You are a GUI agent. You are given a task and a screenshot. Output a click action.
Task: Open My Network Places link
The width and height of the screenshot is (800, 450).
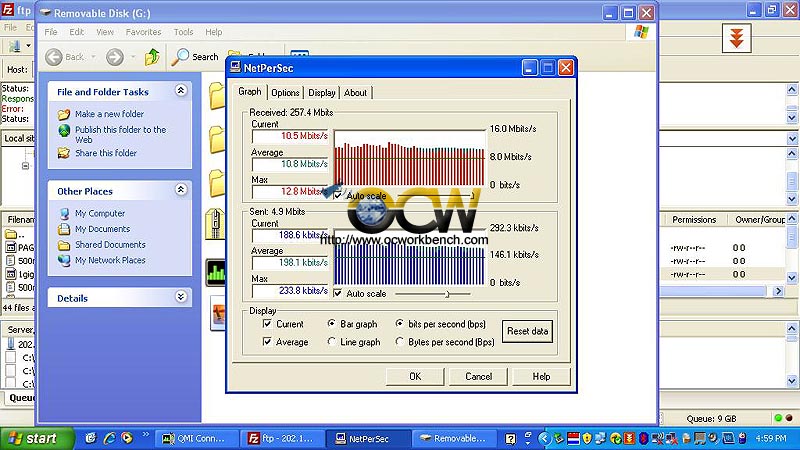tap(110, 260)
